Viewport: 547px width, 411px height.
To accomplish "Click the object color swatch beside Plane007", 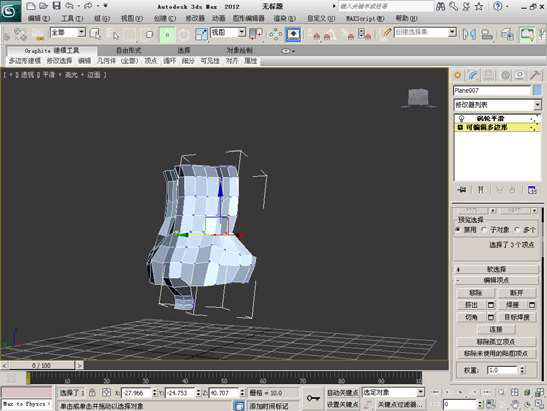I will pos(538,90).
